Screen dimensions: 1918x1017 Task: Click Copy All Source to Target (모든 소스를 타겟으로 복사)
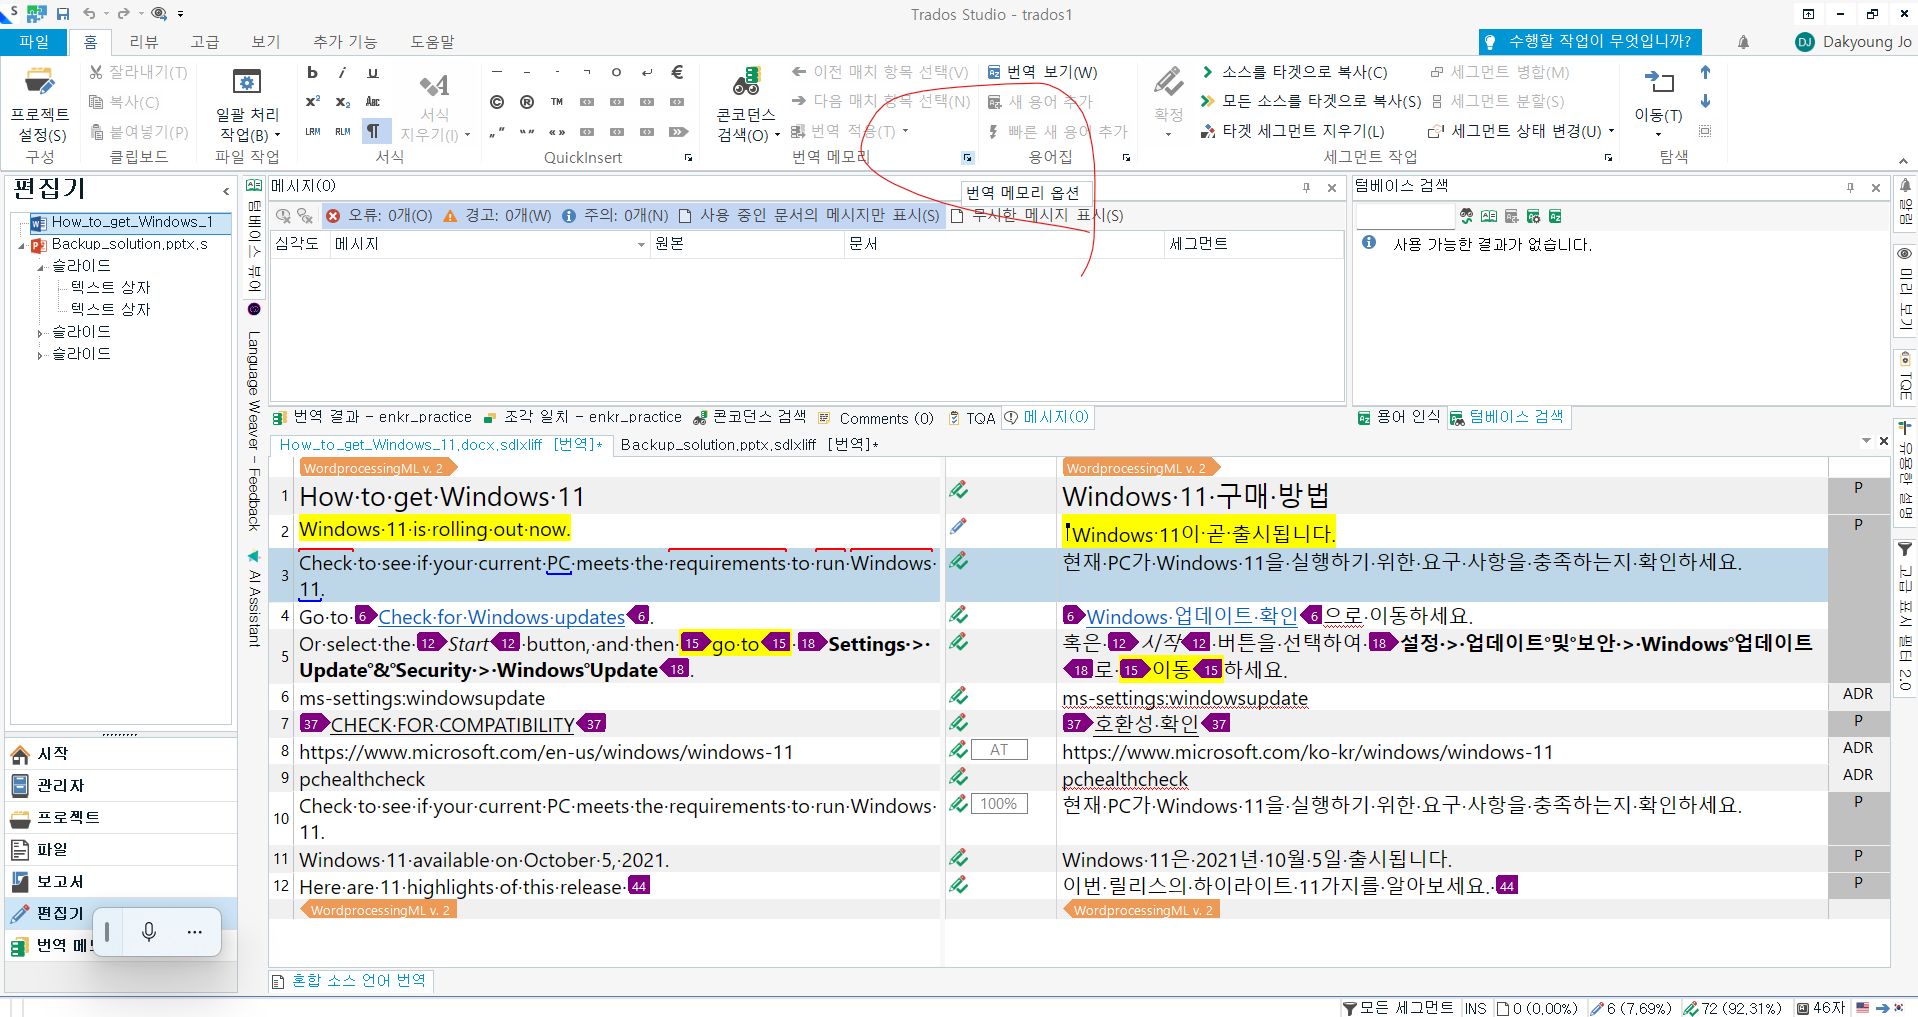point(1311,101)
